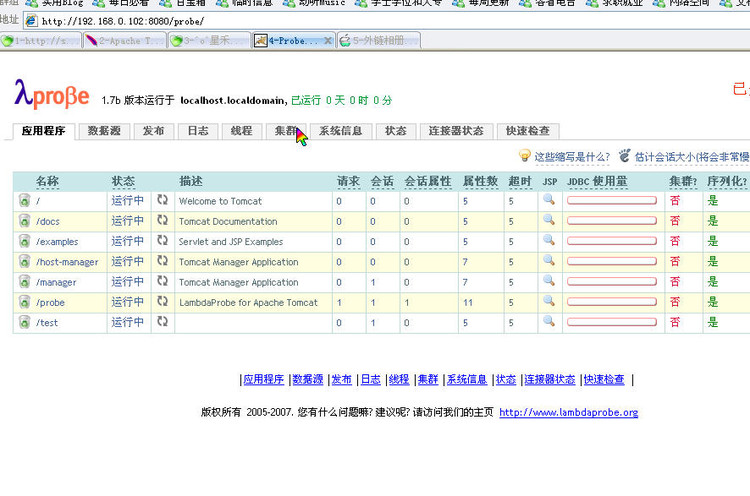
Task: Click the undeploy icon for /examples
Action: click(24, 241)
